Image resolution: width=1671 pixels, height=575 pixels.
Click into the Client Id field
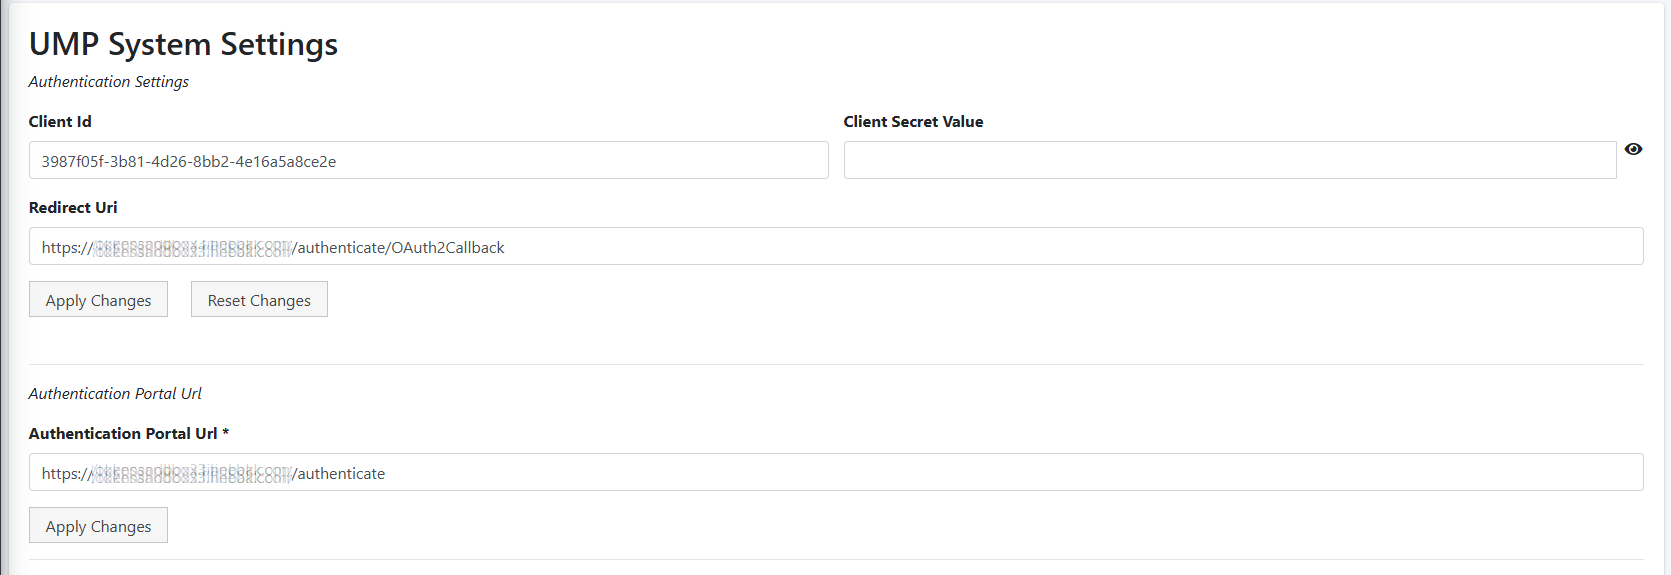[428, 161]
